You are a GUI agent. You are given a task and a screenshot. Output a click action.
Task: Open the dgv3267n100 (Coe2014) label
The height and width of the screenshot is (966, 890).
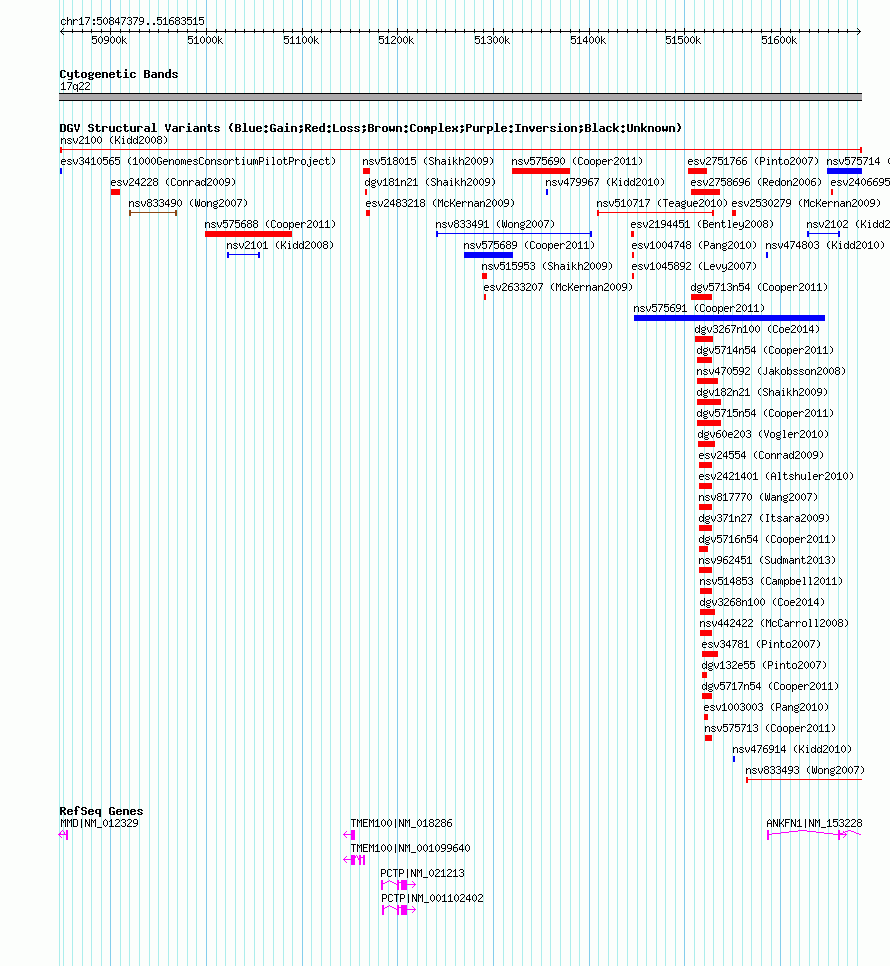point(757,329)
